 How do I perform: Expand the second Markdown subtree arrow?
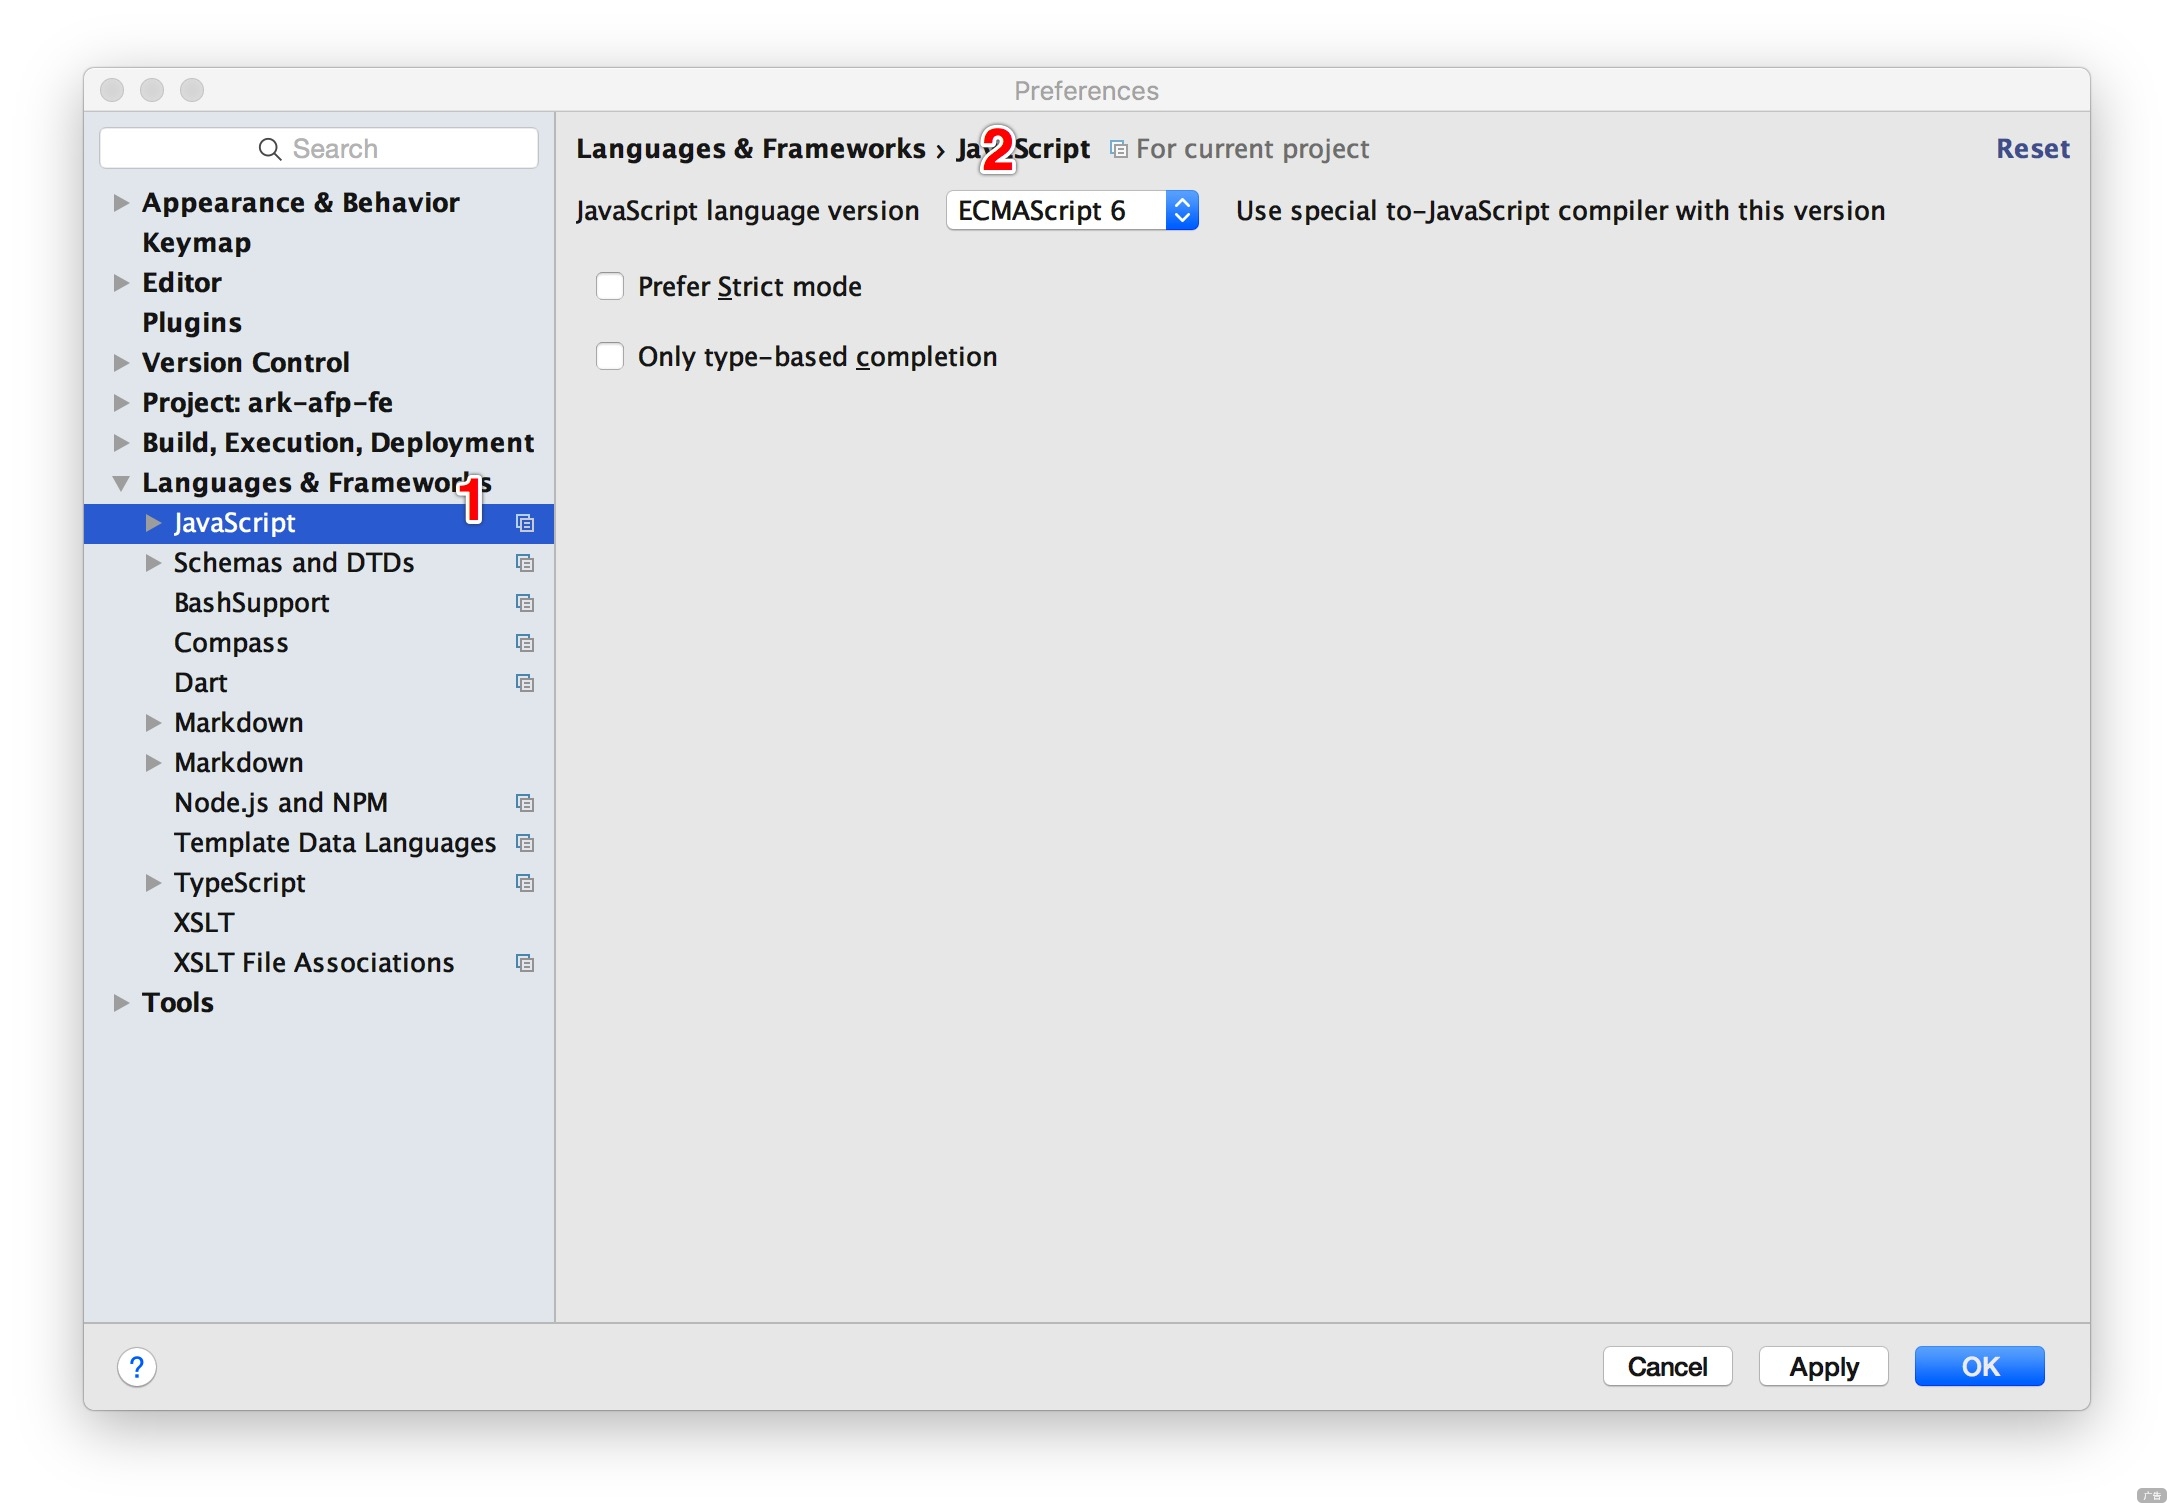[x=153, y=763]
